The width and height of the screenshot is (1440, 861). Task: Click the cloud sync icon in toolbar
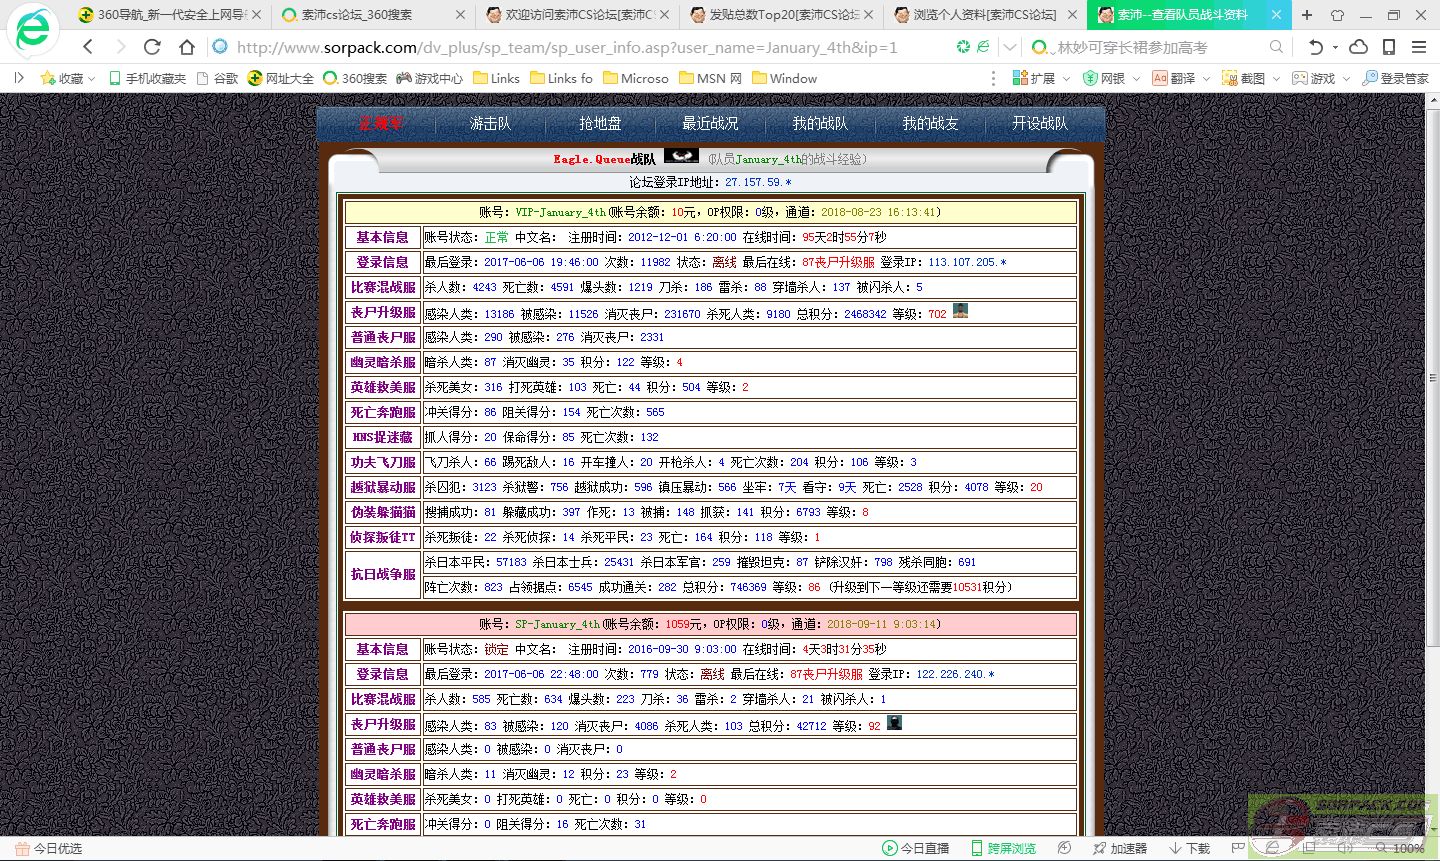click(x=1358, y=47)
